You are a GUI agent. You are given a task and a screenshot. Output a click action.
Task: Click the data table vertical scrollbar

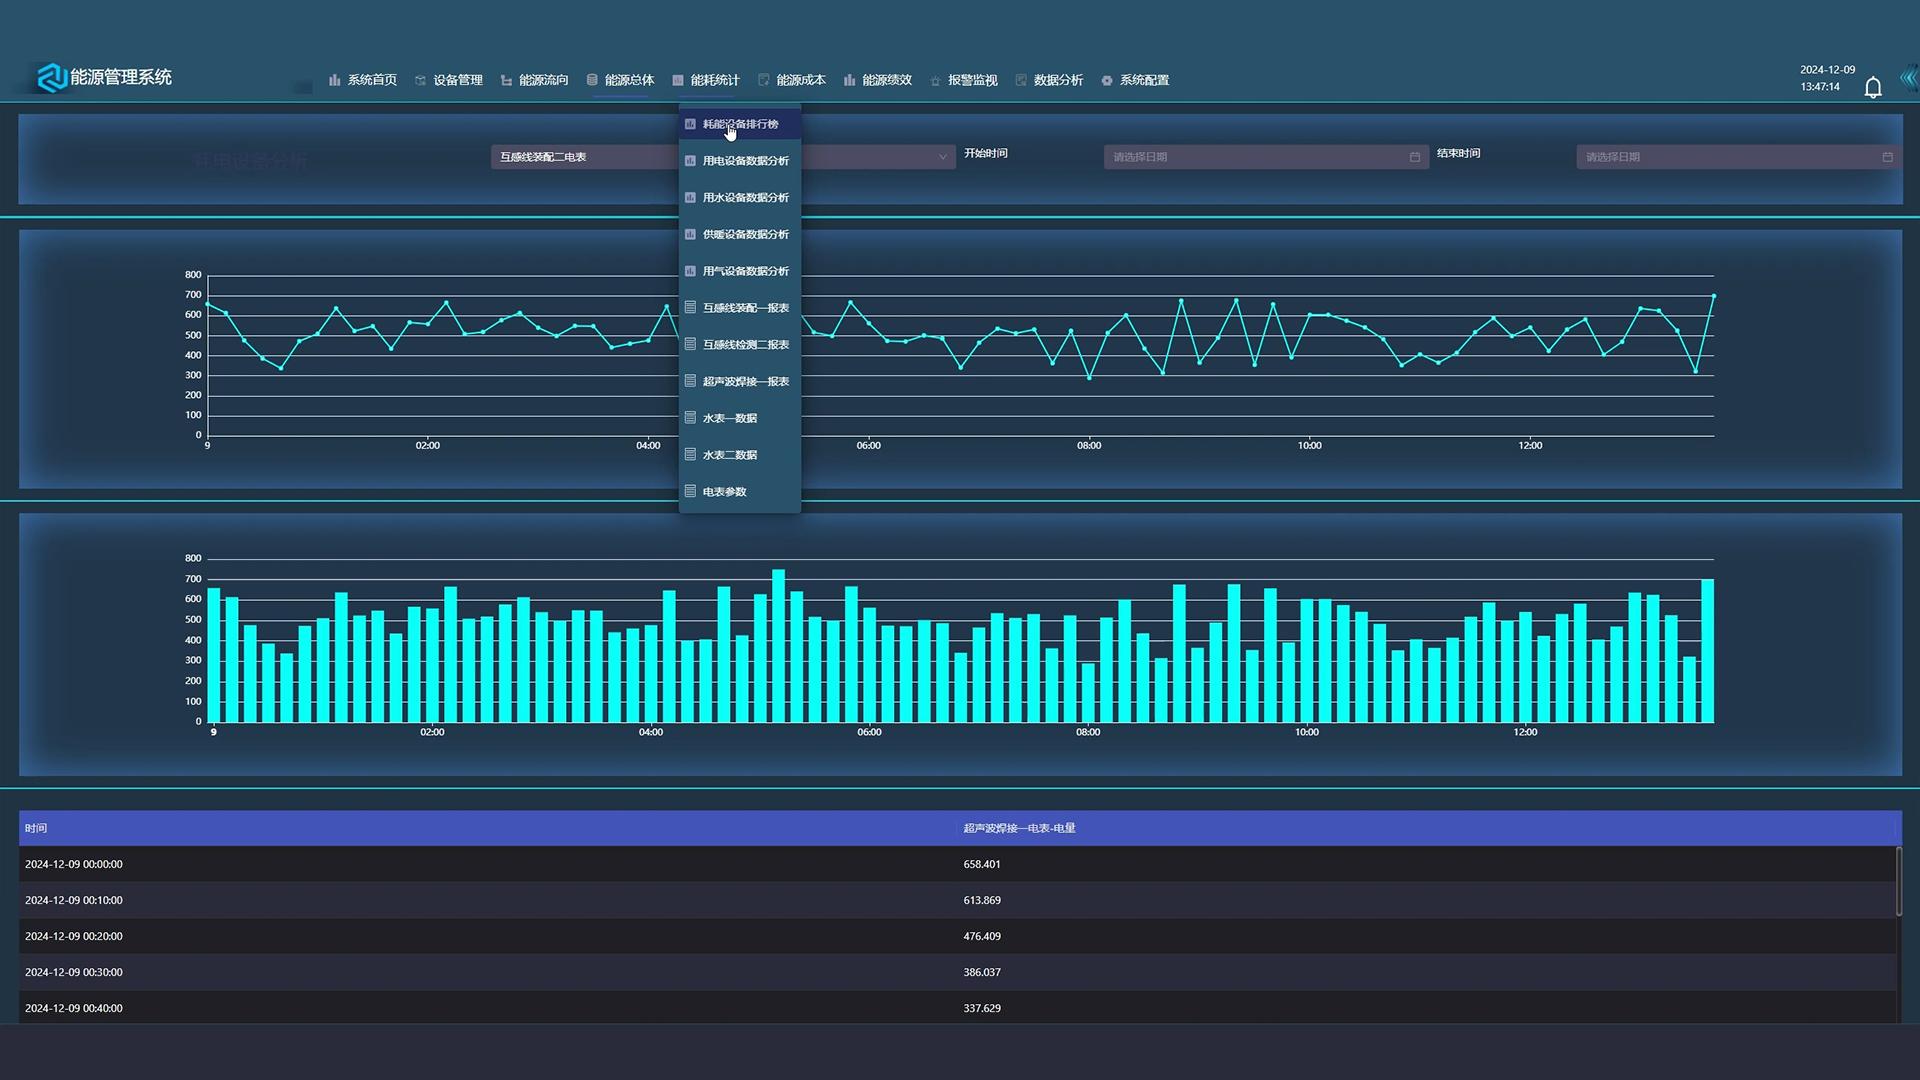(1899, 881)
